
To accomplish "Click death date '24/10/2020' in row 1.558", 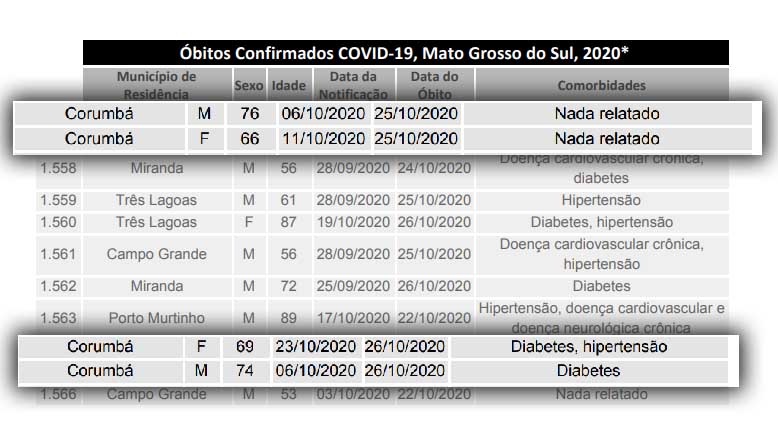I will point(434,168).
